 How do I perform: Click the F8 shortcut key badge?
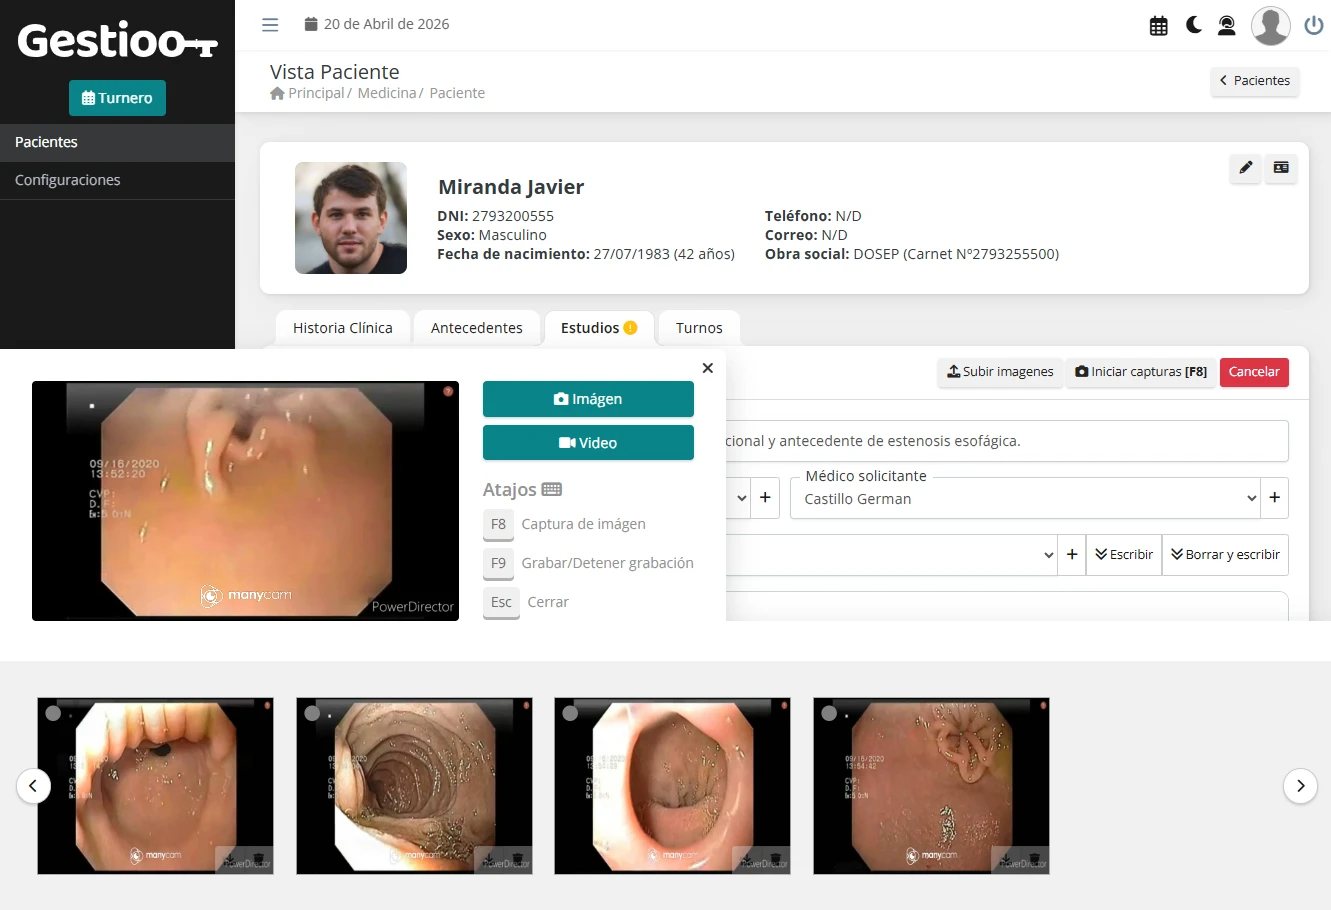[498, 524]
